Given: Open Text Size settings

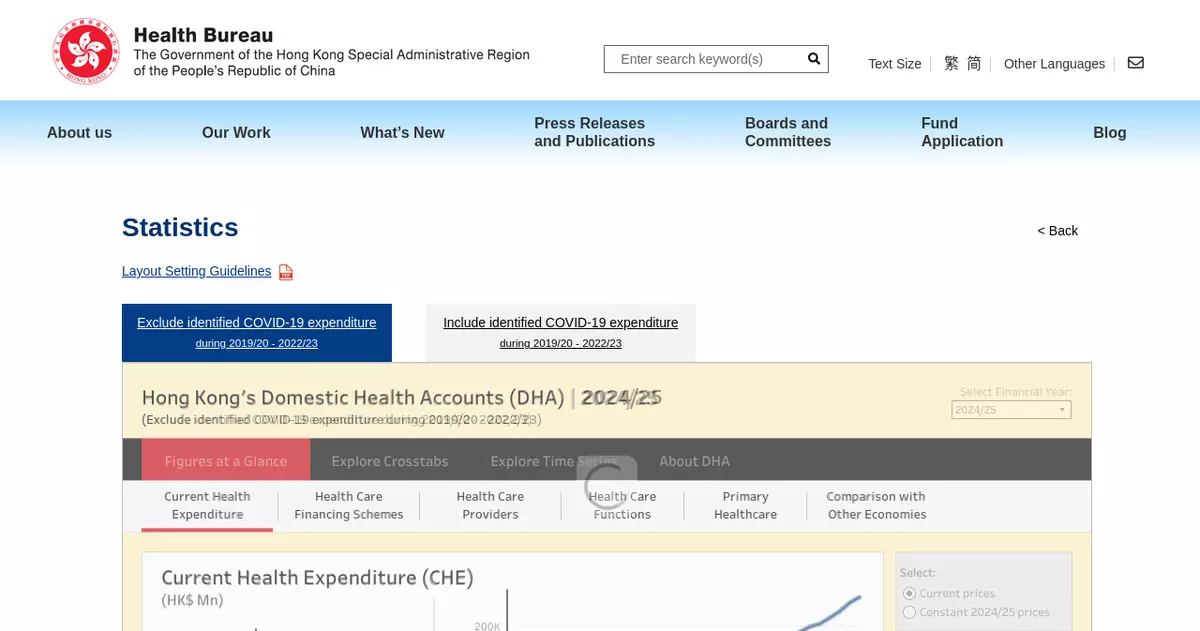Looking at the screenshot, I should tap(895, 64).
